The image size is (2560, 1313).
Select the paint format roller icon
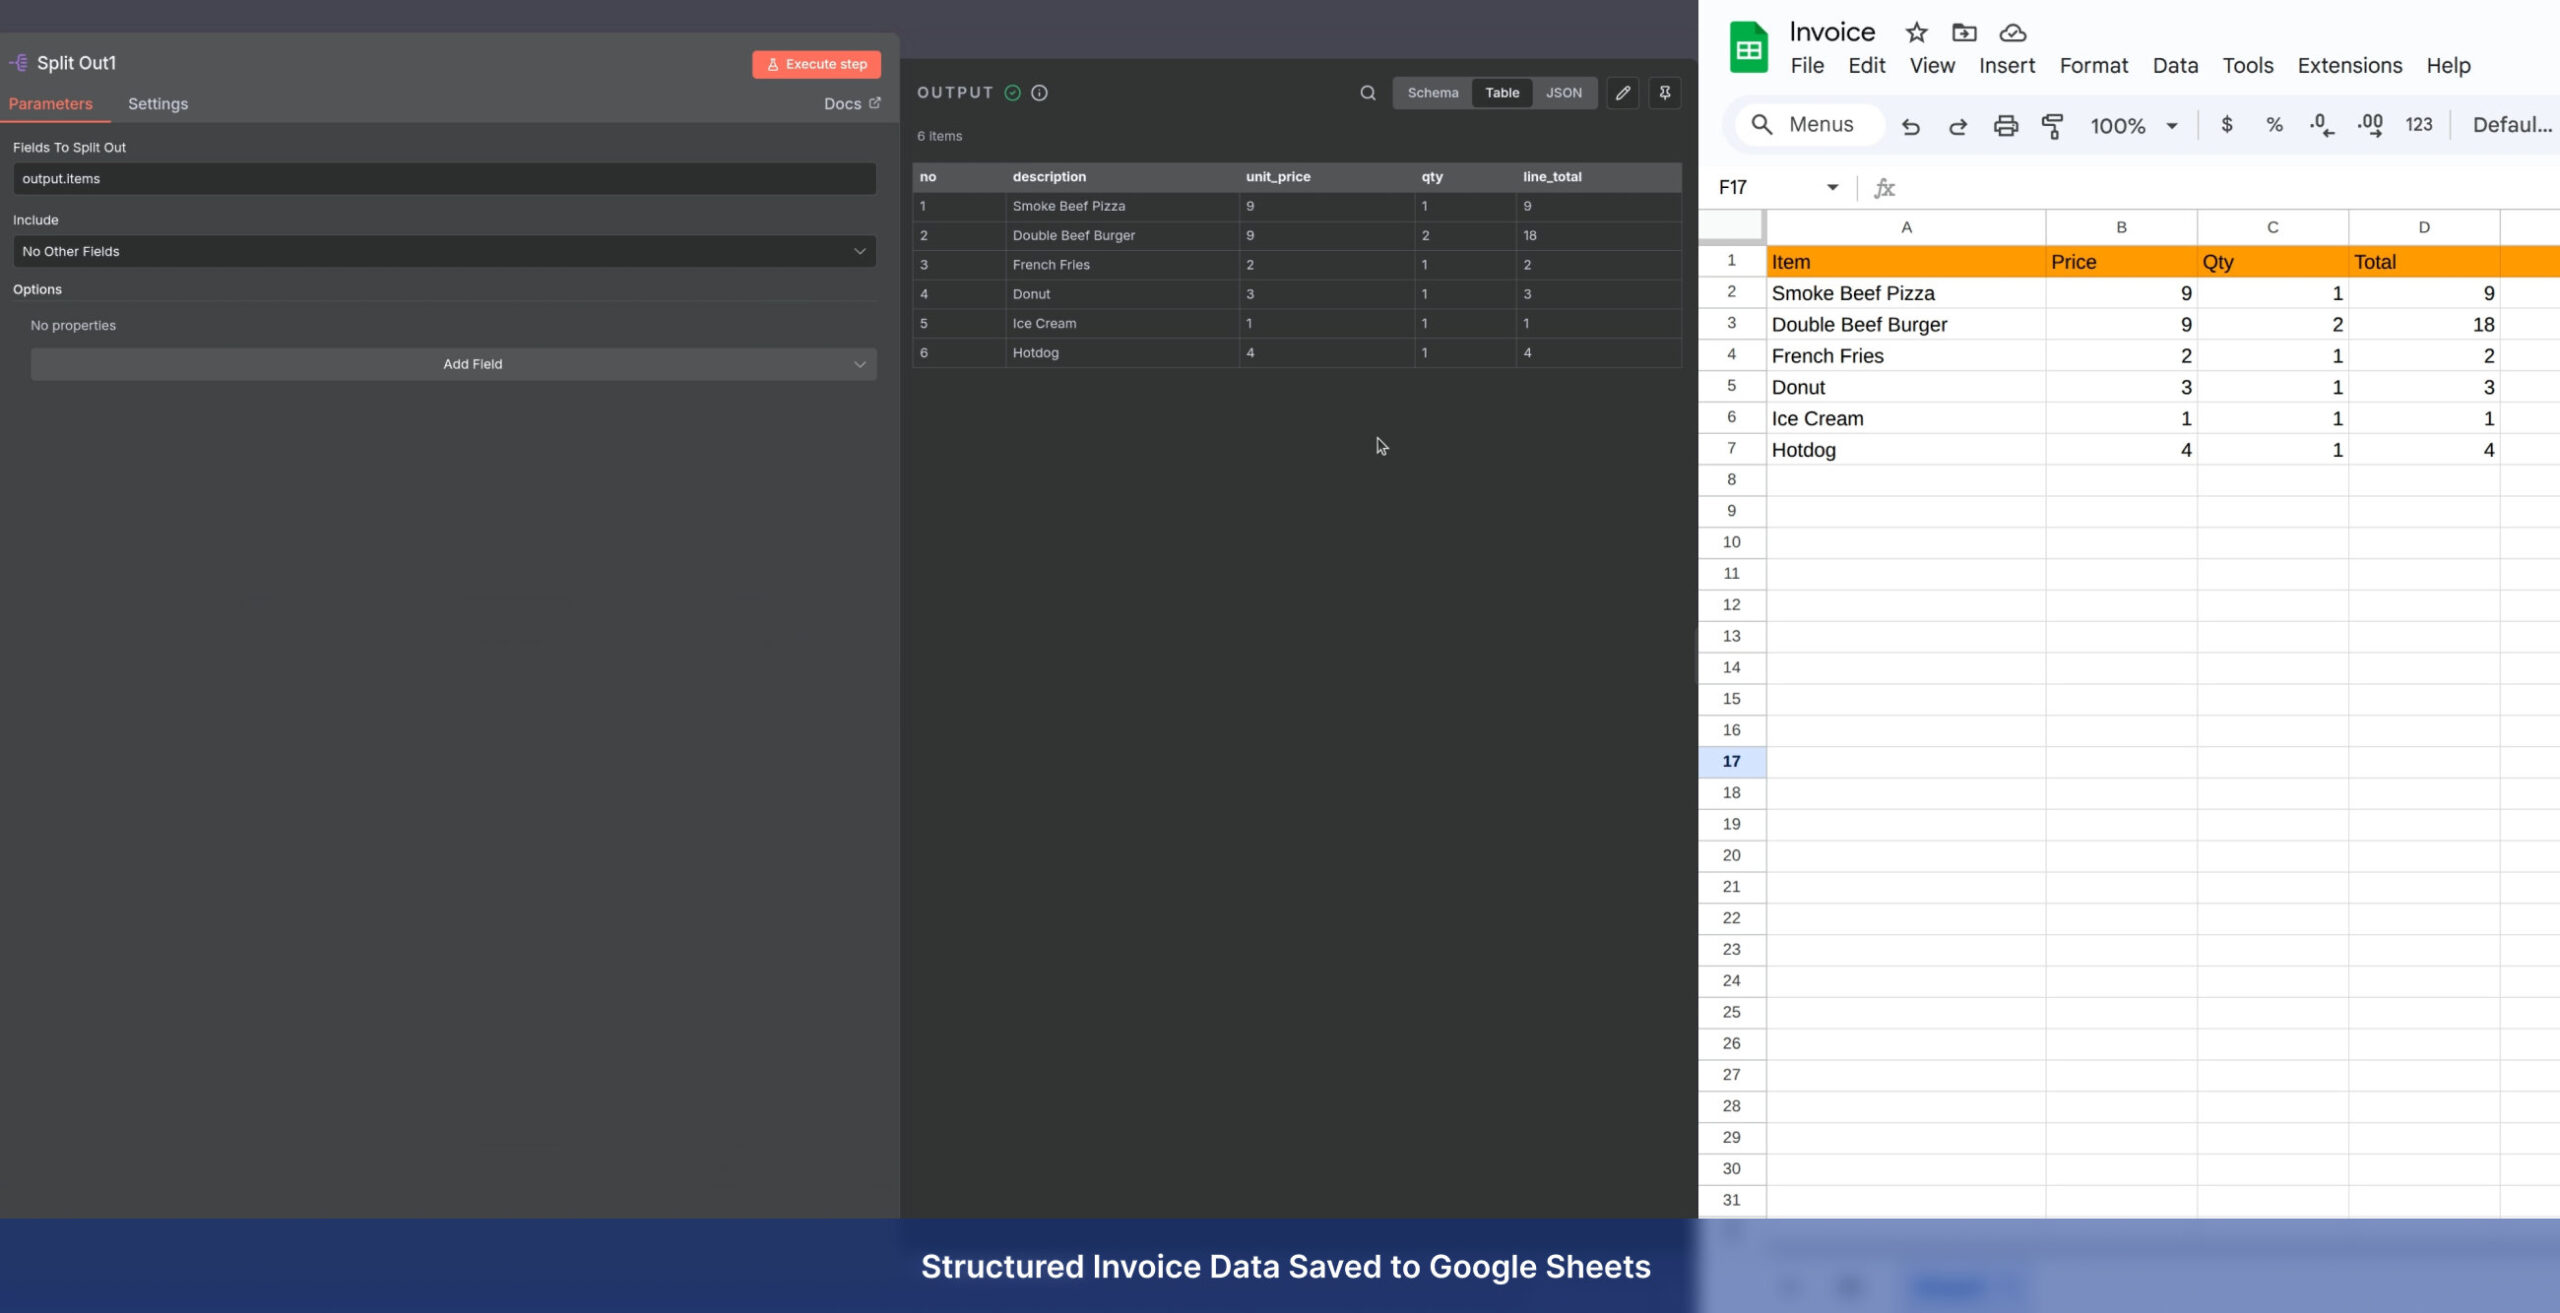[2052, 126]
